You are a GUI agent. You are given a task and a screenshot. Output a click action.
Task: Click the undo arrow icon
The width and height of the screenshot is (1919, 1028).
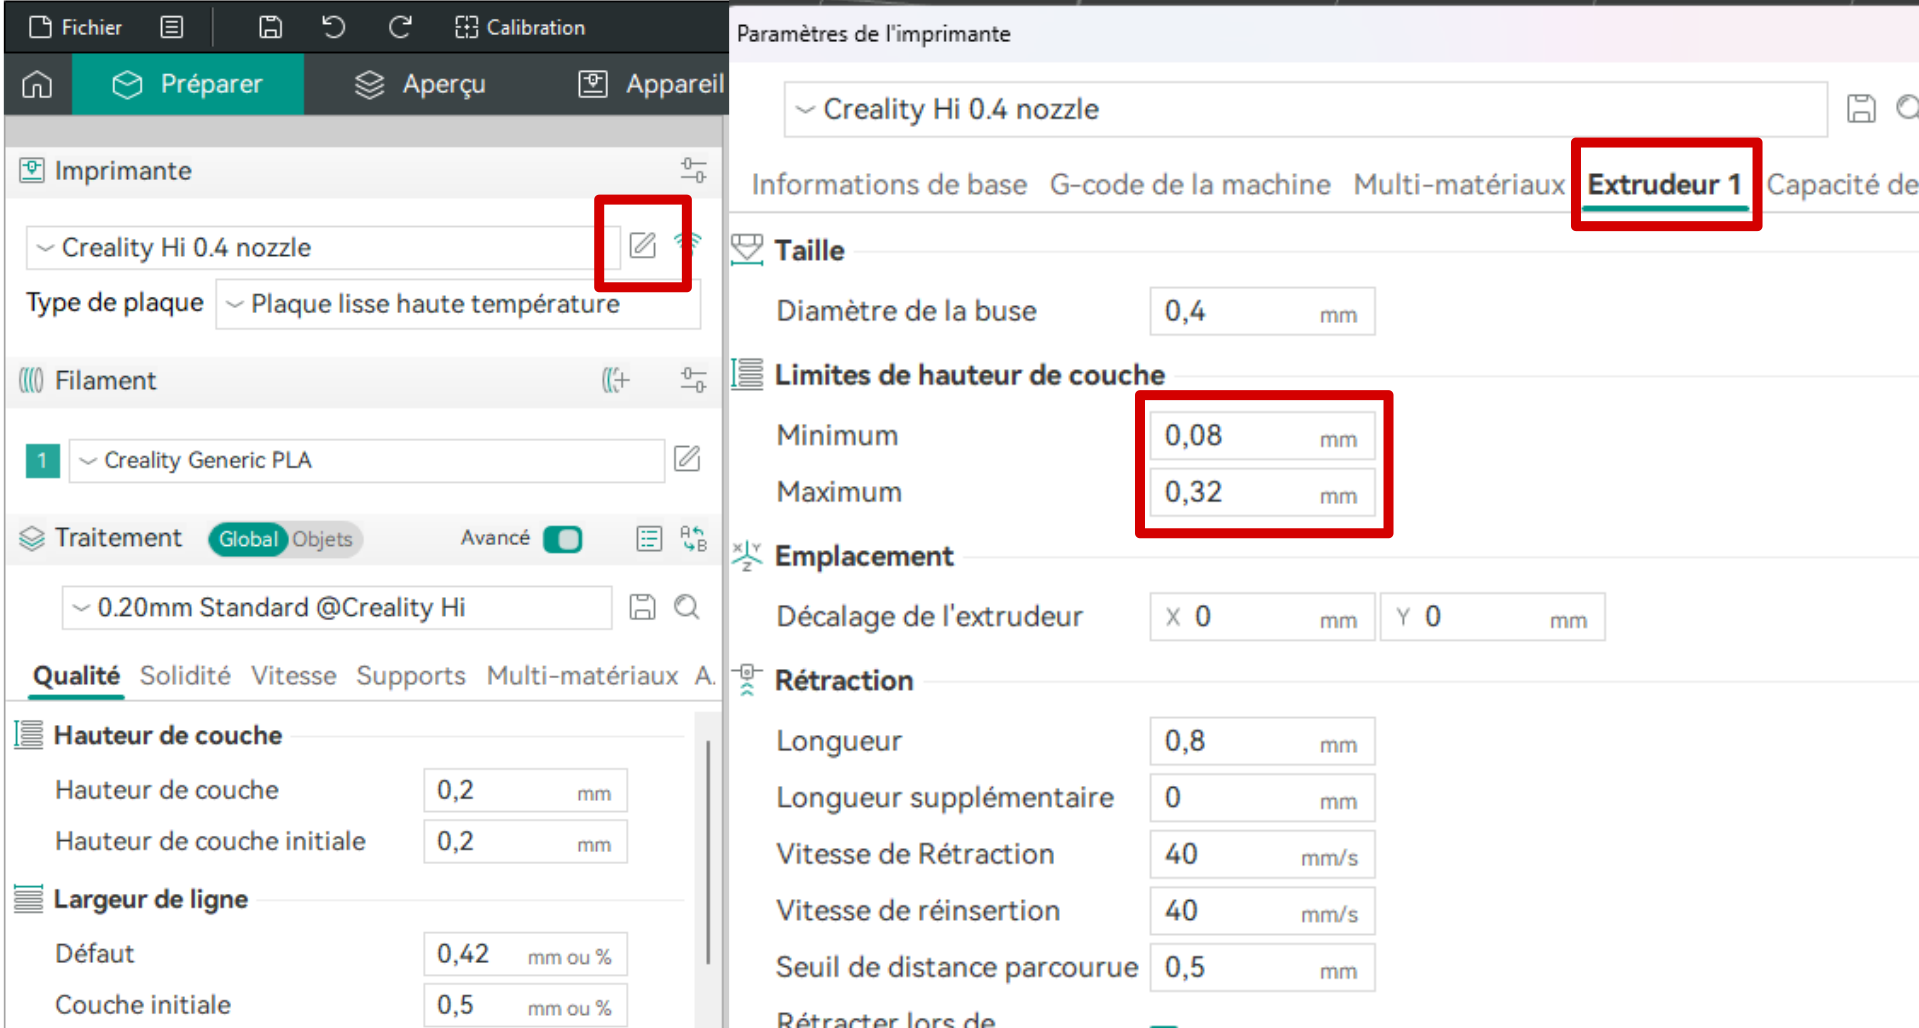pyautogui.click(x=334, y=27)
